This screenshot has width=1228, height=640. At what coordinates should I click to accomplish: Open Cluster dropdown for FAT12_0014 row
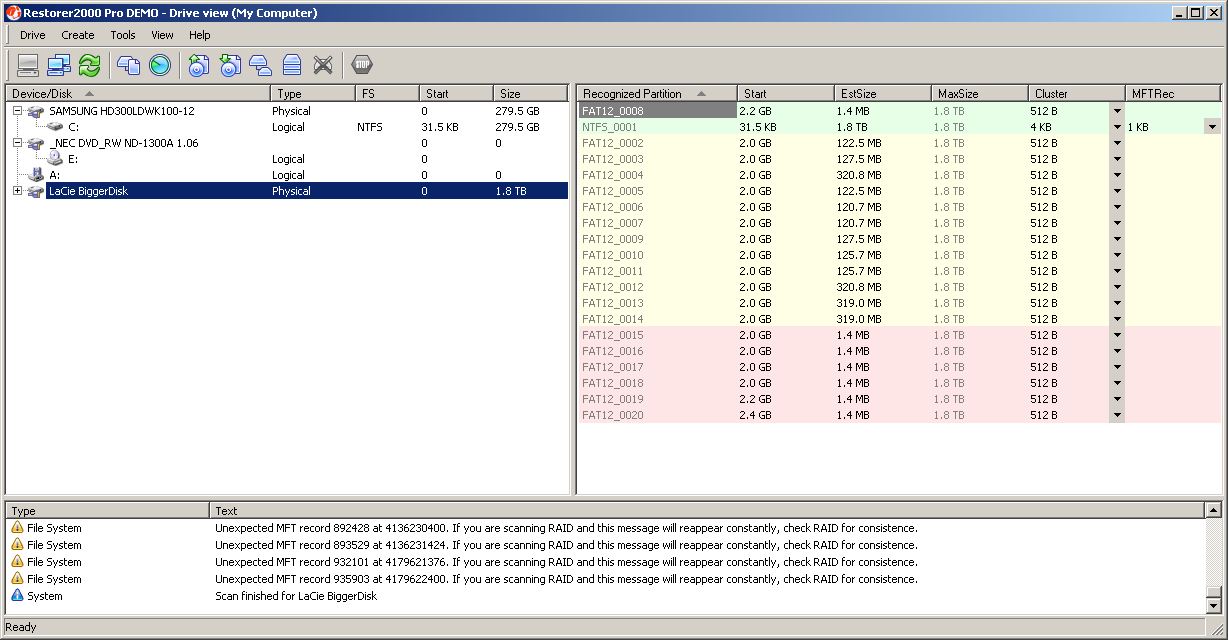point(1117,319)
